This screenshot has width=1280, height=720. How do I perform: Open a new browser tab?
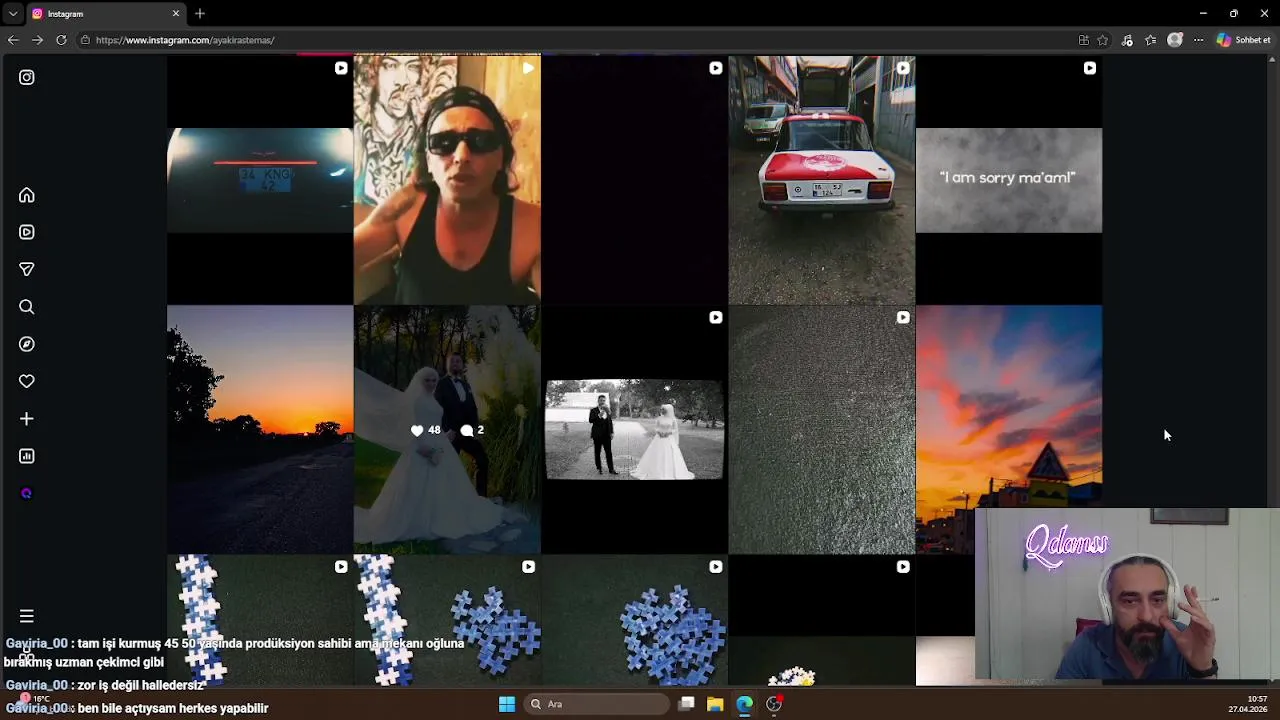pyautogui.click(x=200, y=14)
